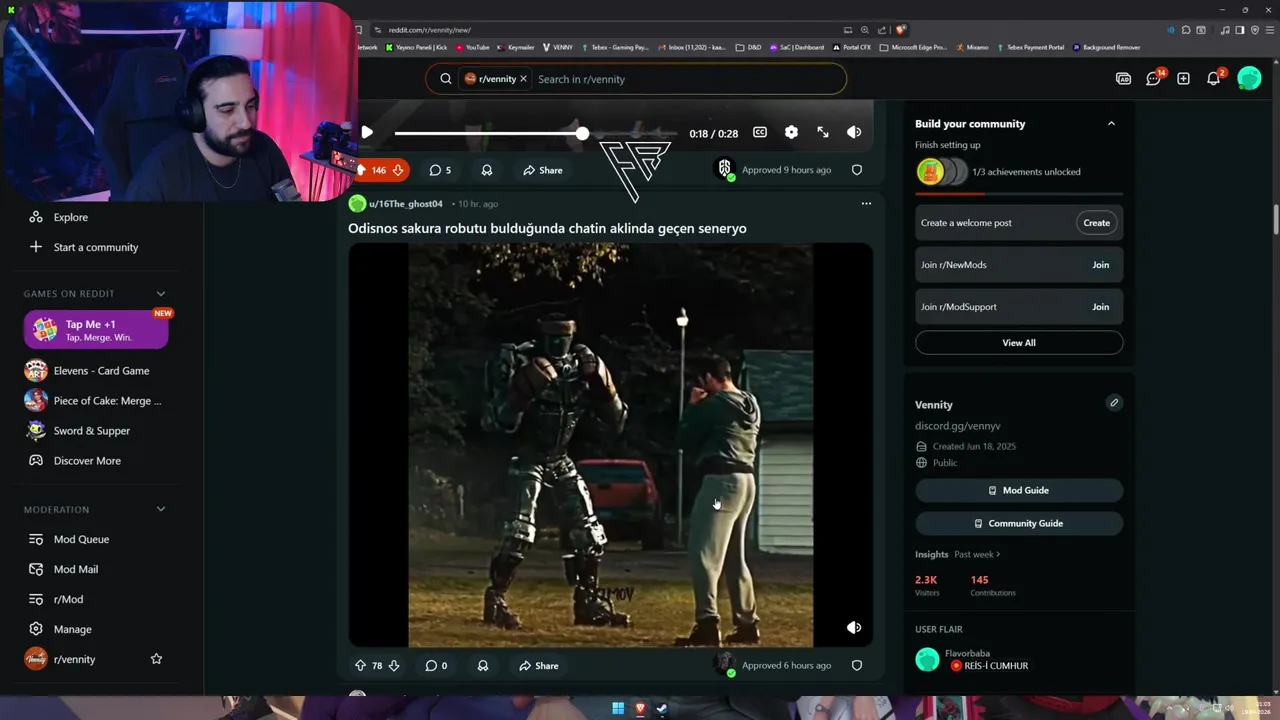Collapse the Moderation section

pyautogui.click(x=161, y=509)
